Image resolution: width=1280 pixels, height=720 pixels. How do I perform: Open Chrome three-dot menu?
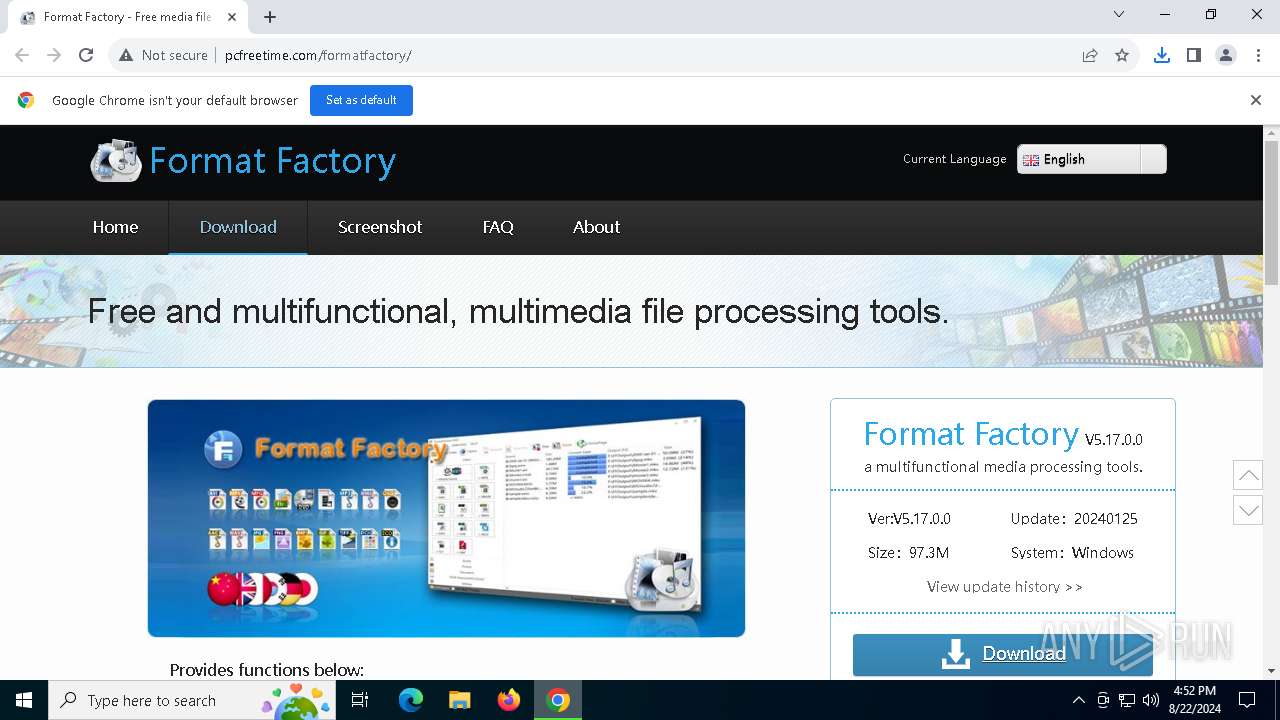point(1257,55)
